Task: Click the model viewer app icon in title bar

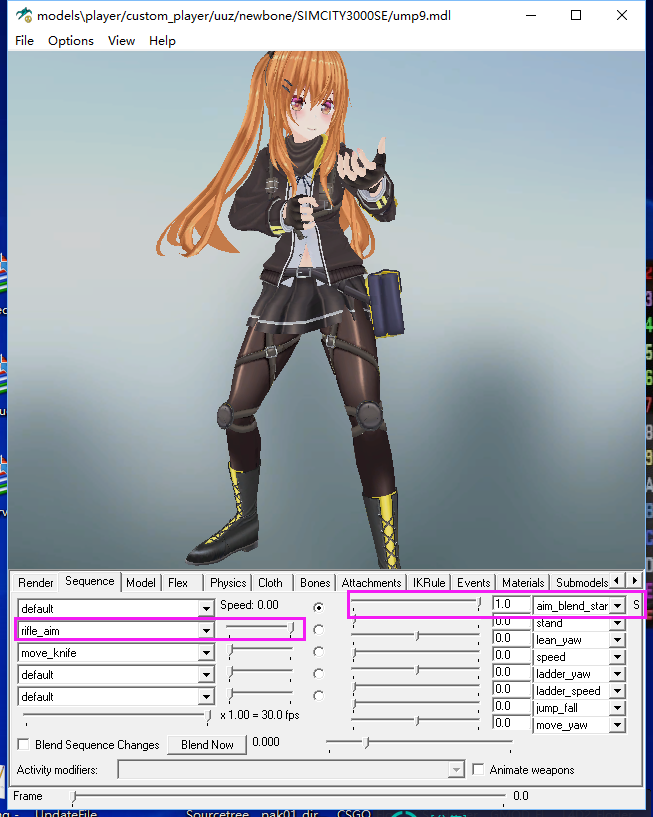Action: click(x=23, y=15)
